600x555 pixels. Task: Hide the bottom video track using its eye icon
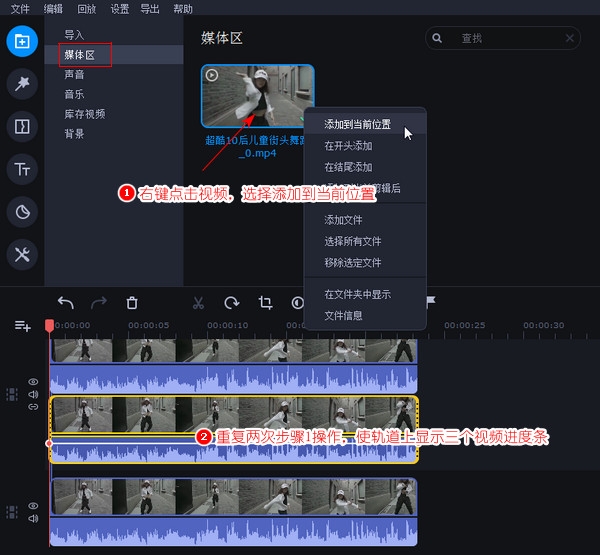click(x=33, y=506)
